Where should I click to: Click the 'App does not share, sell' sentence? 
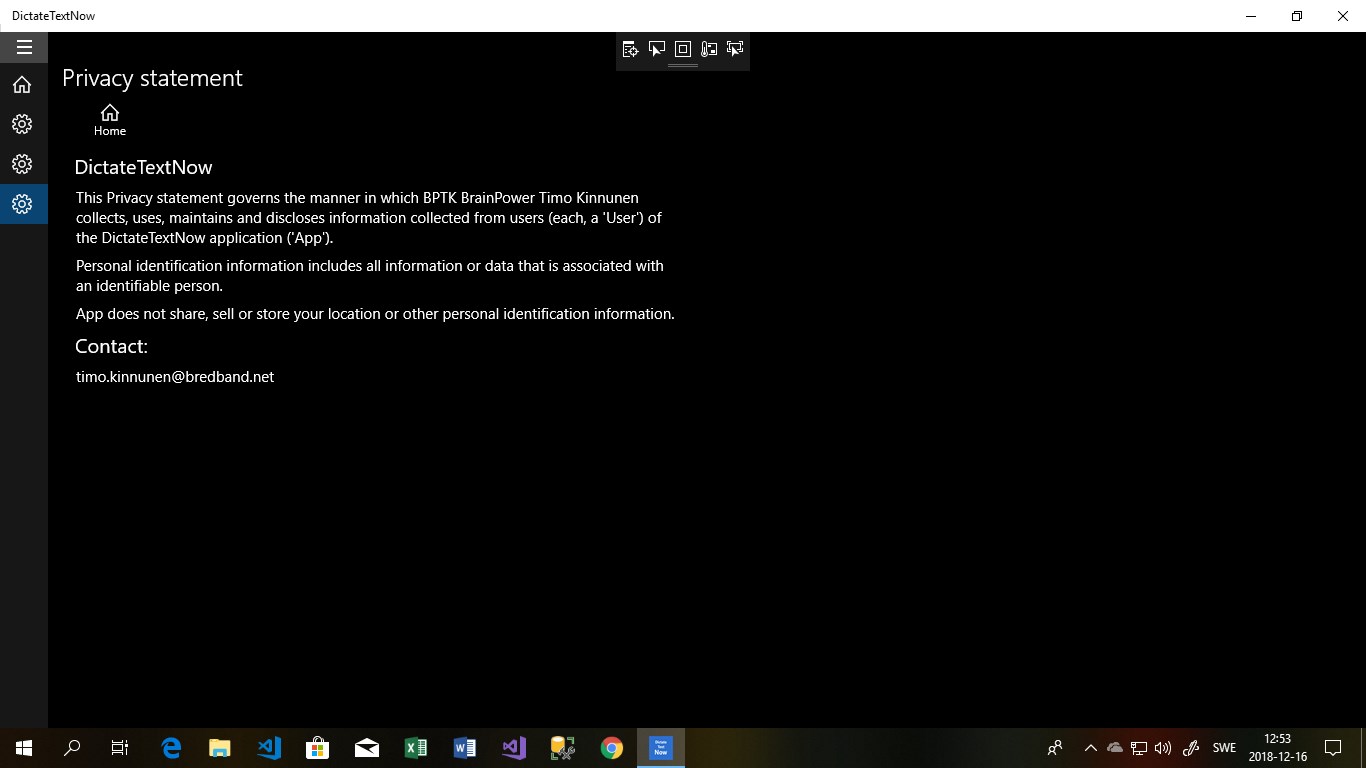point(375,314)
